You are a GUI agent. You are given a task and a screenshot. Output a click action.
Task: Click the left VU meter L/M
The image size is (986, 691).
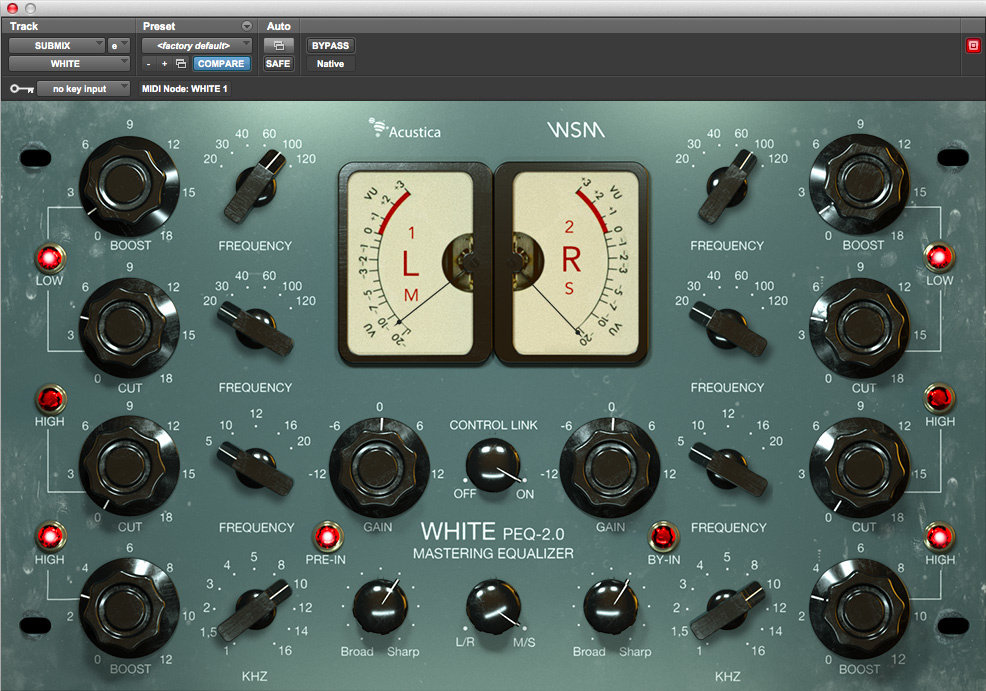(415, 263)
